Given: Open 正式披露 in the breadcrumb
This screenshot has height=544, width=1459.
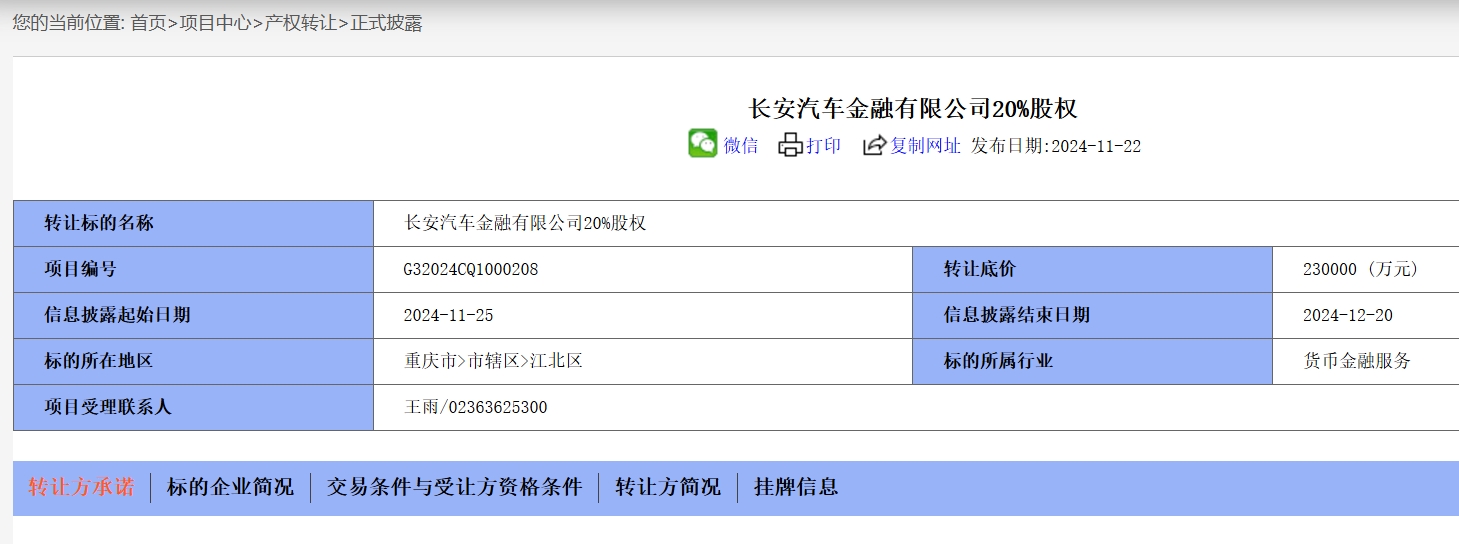Looking at the screenshot, I should (x=386, y=23).
